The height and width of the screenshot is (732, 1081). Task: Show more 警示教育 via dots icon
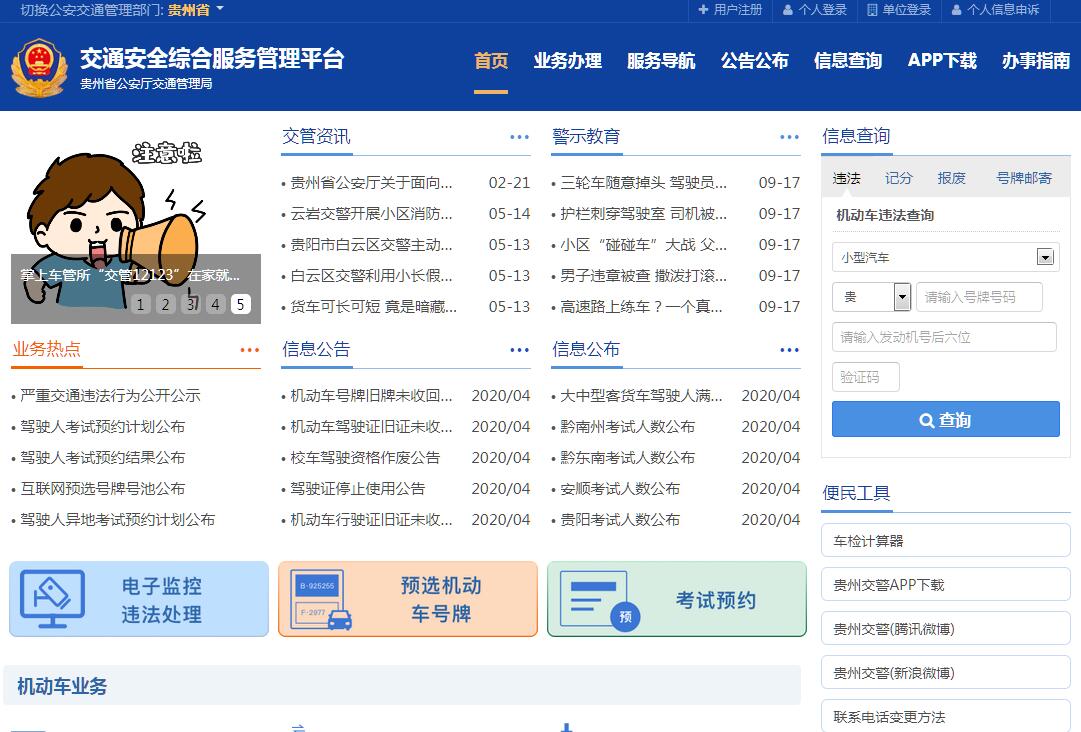coord(789,137)
